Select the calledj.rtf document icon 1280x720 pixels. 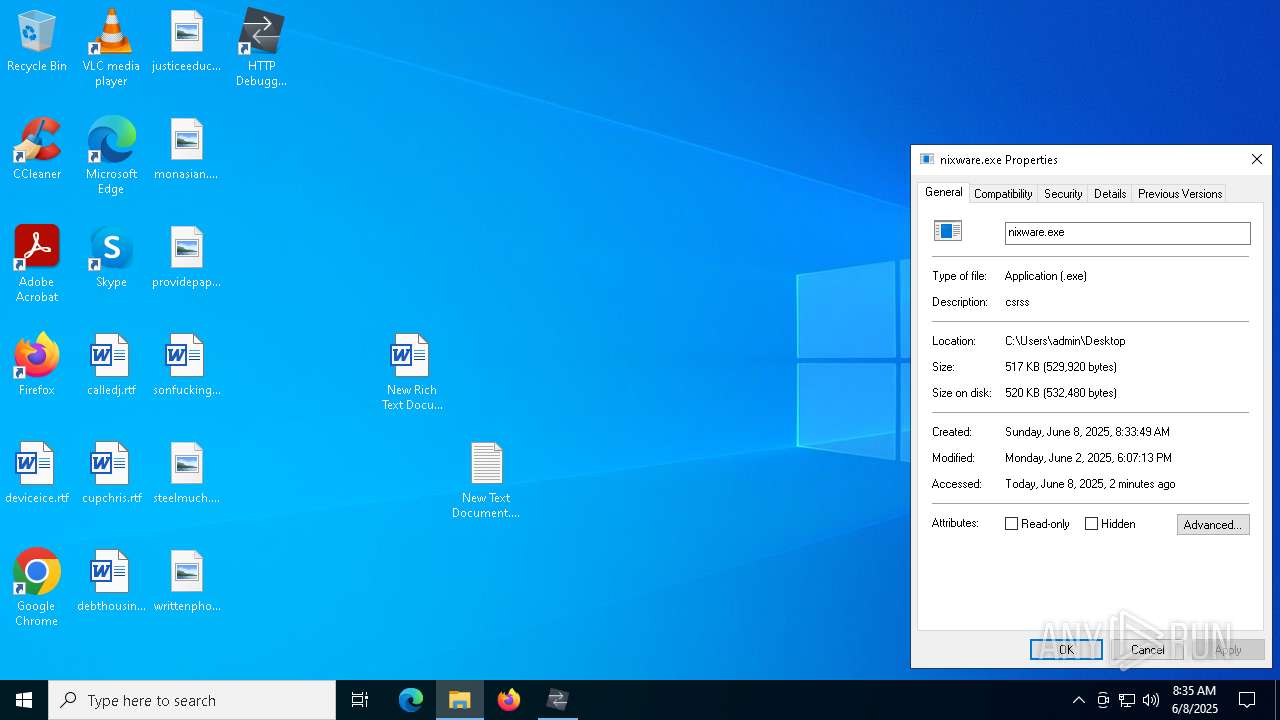(x=111, y=365)
